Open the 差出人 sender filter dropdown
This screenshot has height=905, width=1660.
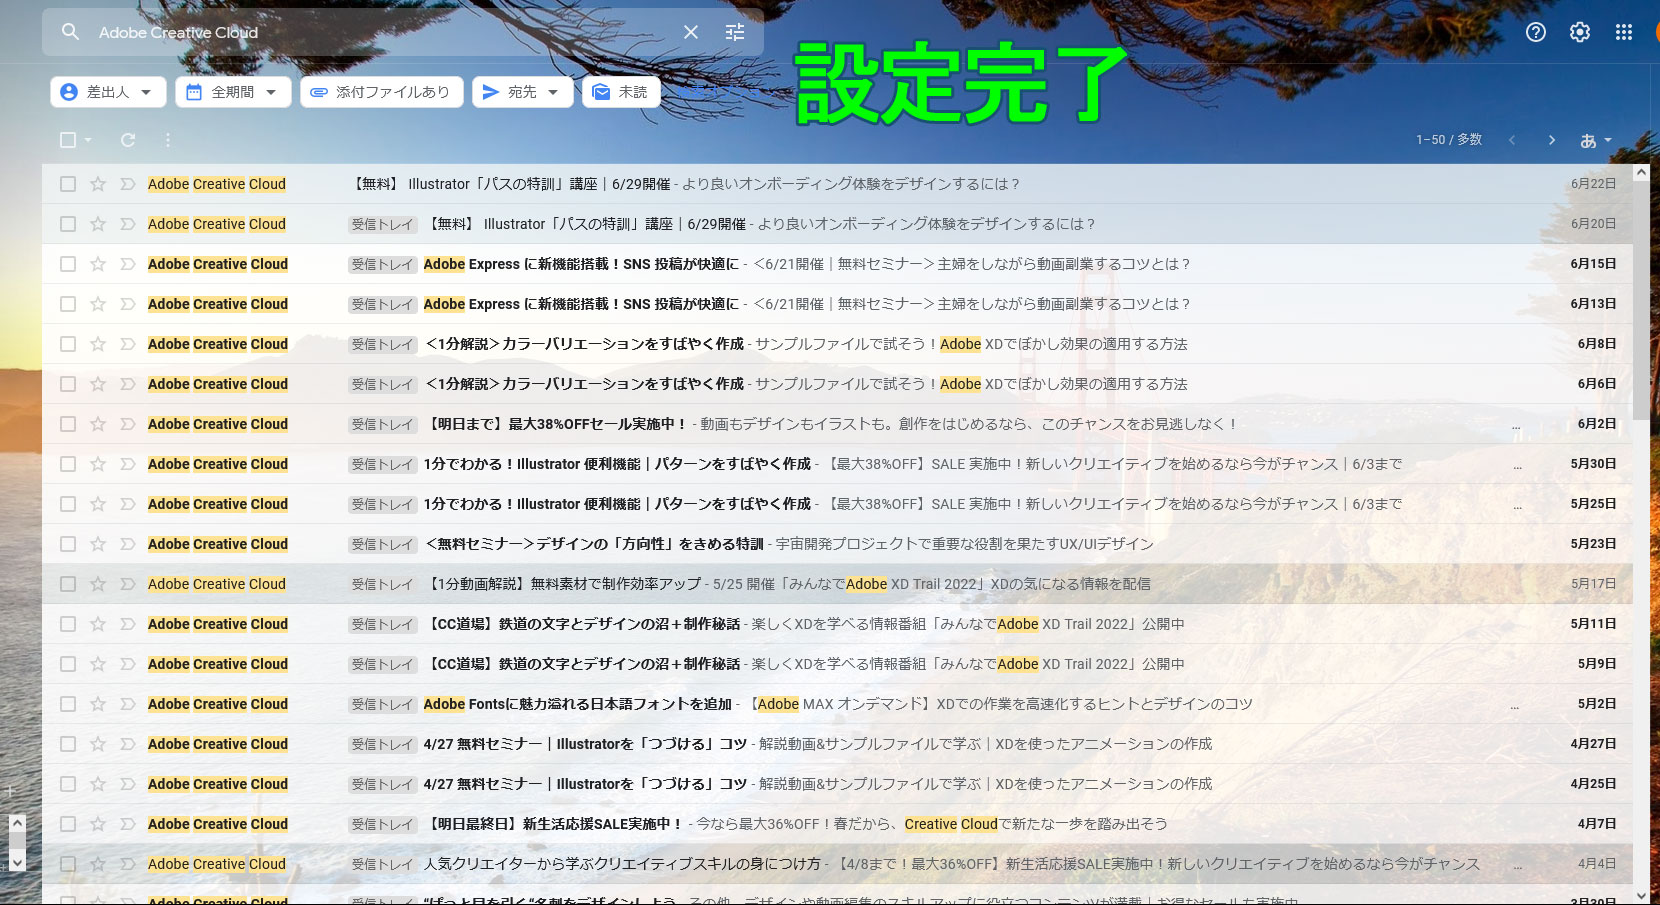[108, 92]
